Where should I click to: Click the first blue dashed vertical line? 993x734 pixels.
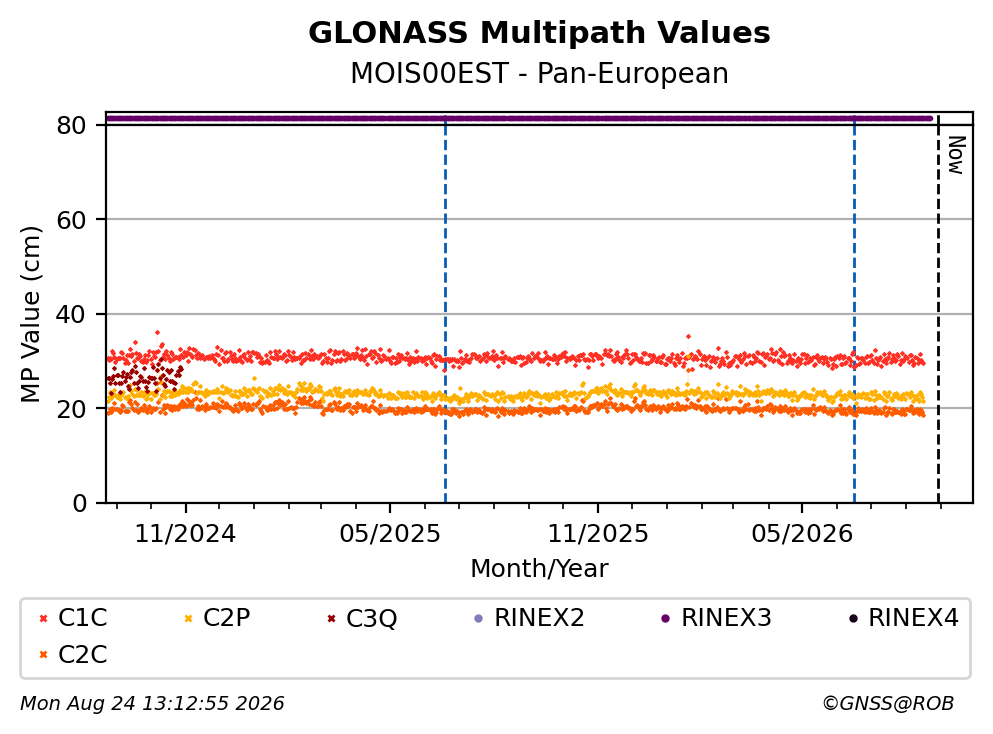445,309
